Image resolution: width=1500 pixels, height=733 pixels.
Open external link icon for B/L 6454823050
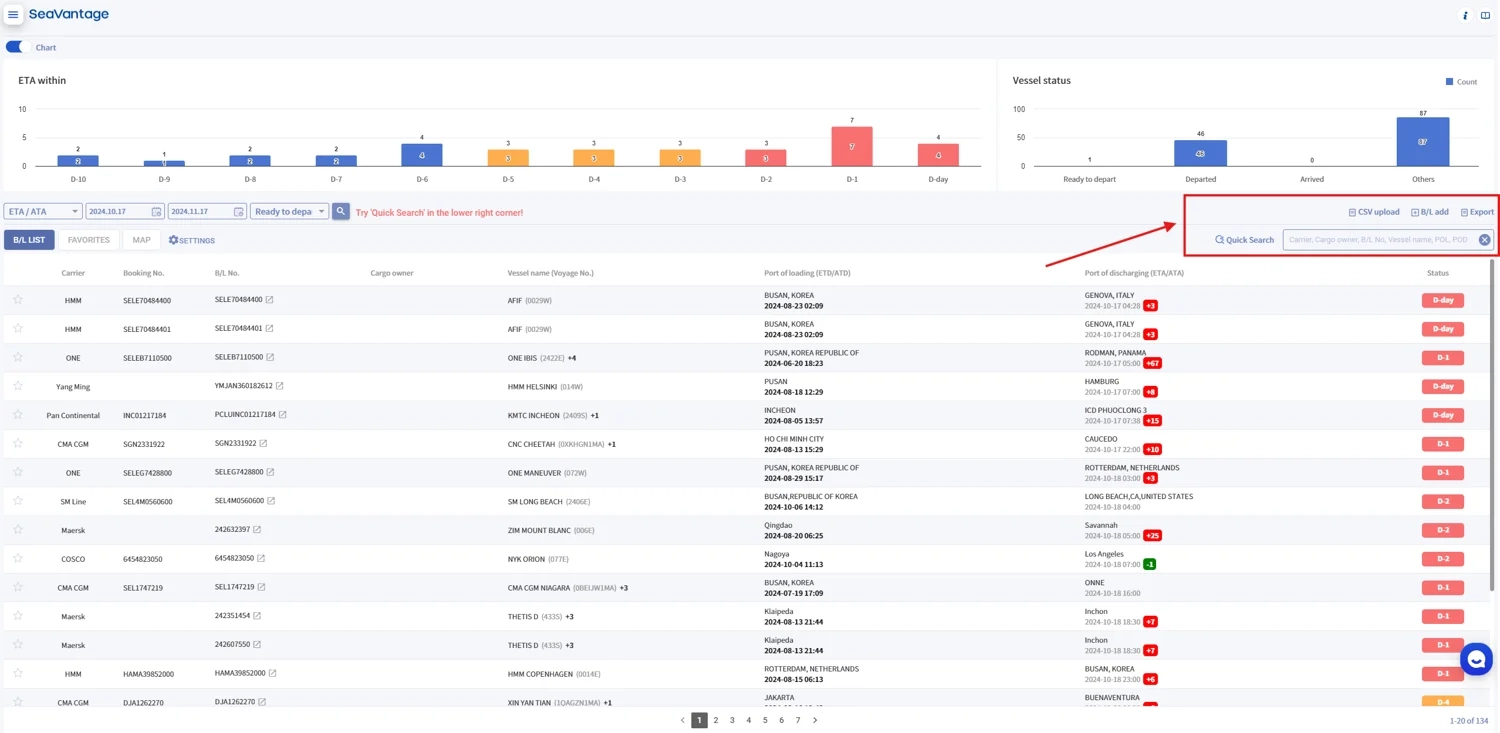261,558
